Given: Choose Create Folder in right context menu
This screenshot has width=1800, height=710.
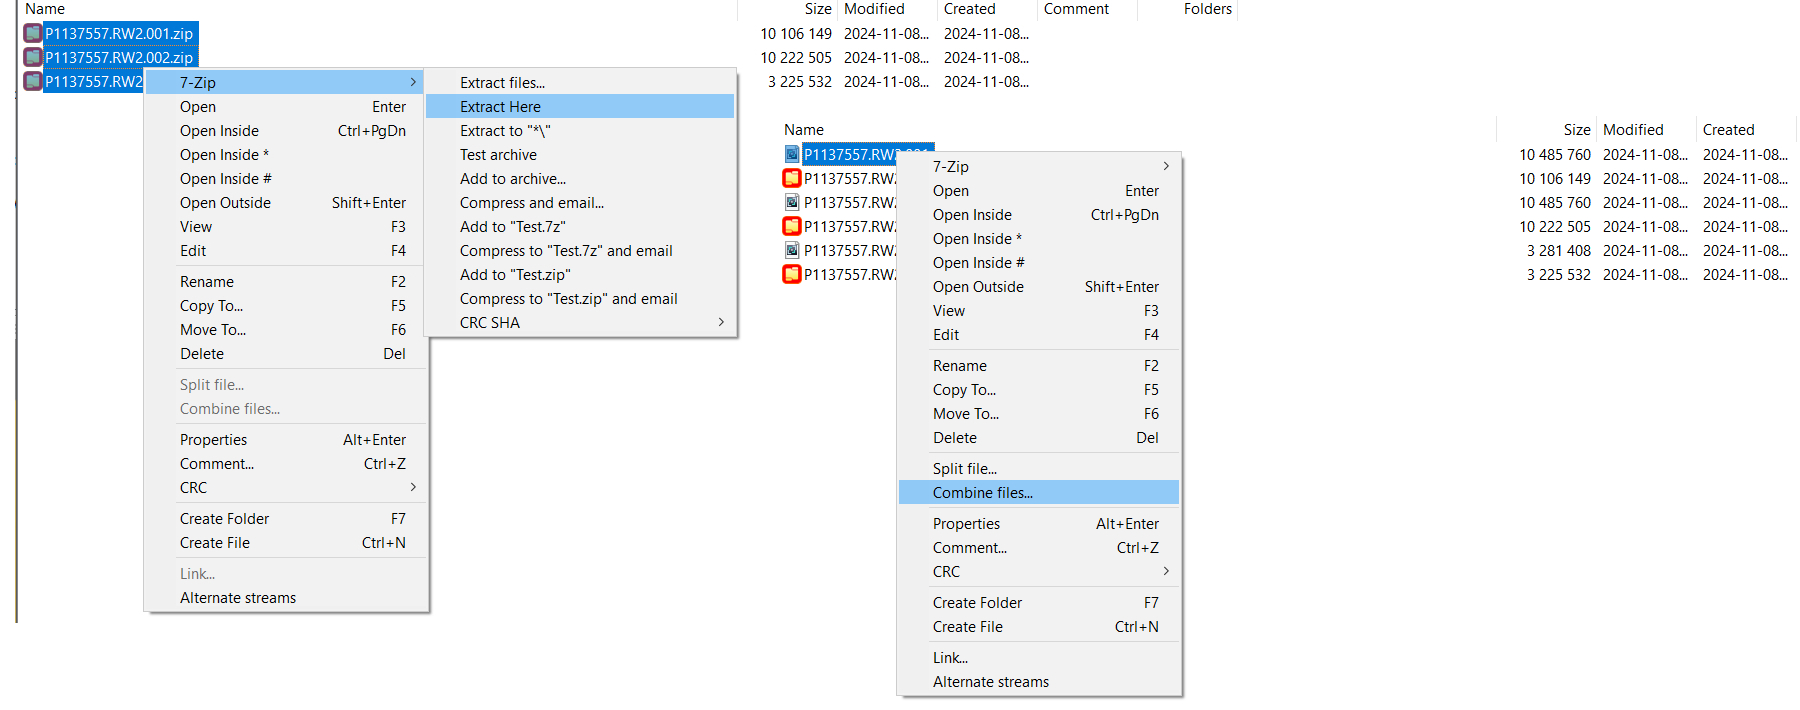Looking at the screenshot, I should pos(1039,602).
